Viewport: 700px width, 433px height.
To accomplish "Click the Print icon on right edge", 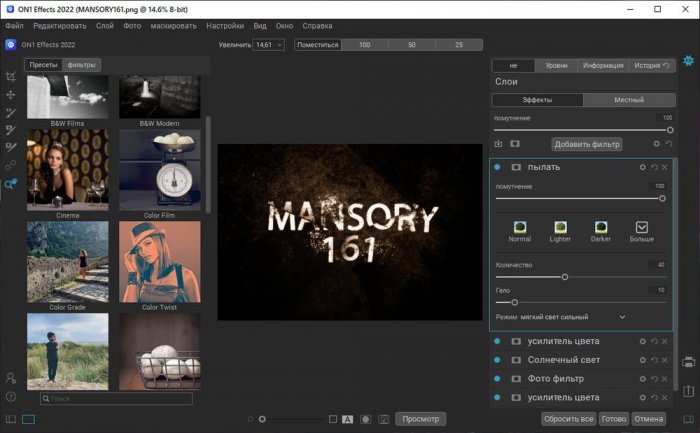I will pos(689,361).
